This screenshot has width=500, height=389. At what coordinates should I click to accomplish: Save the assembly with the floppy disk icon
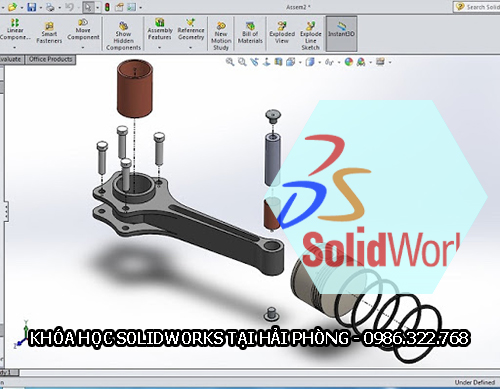tap(31, 7)
